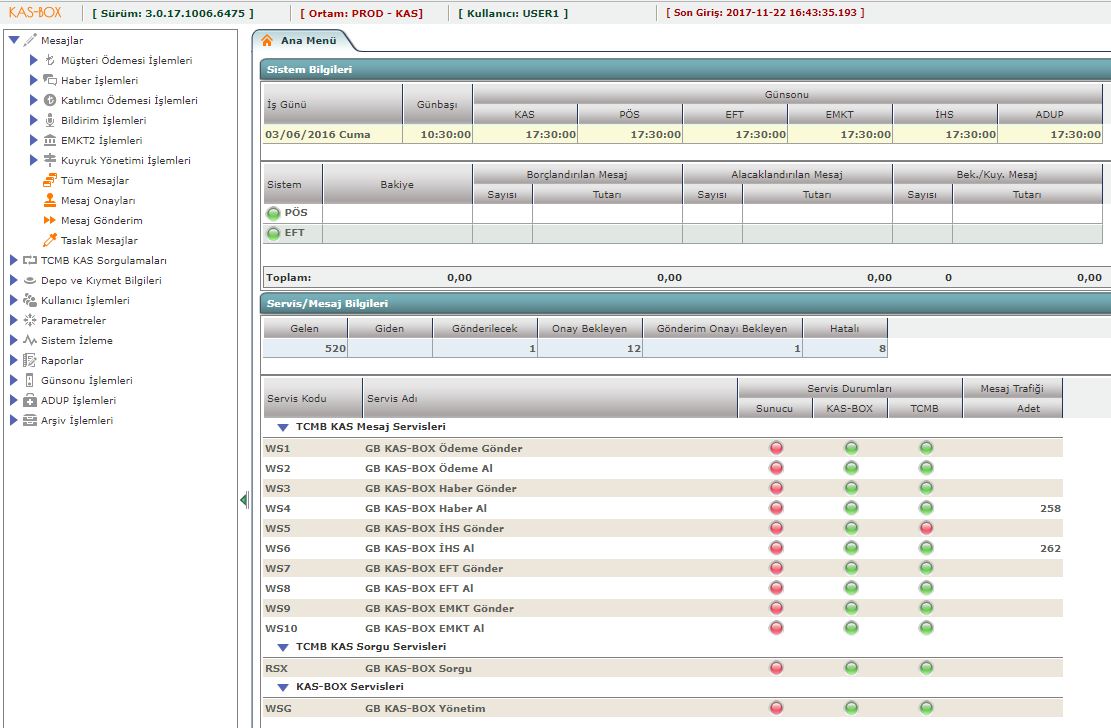The image size is (1111, 728).
Task: Click the green status light for EFT
Action: pyautogui.click(x=273, y=233)
